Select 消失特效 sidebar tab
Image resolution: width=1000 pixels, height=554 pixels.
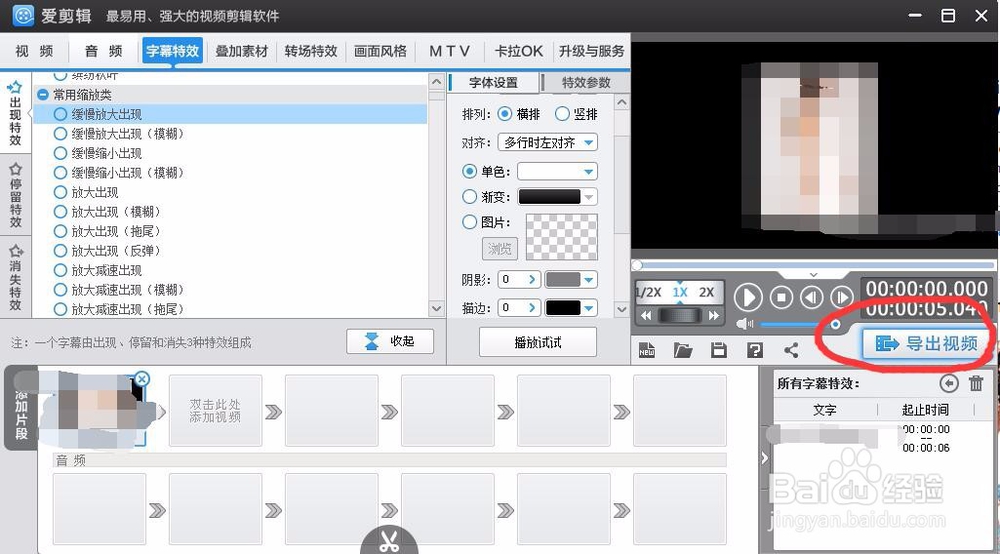(15, 277)
